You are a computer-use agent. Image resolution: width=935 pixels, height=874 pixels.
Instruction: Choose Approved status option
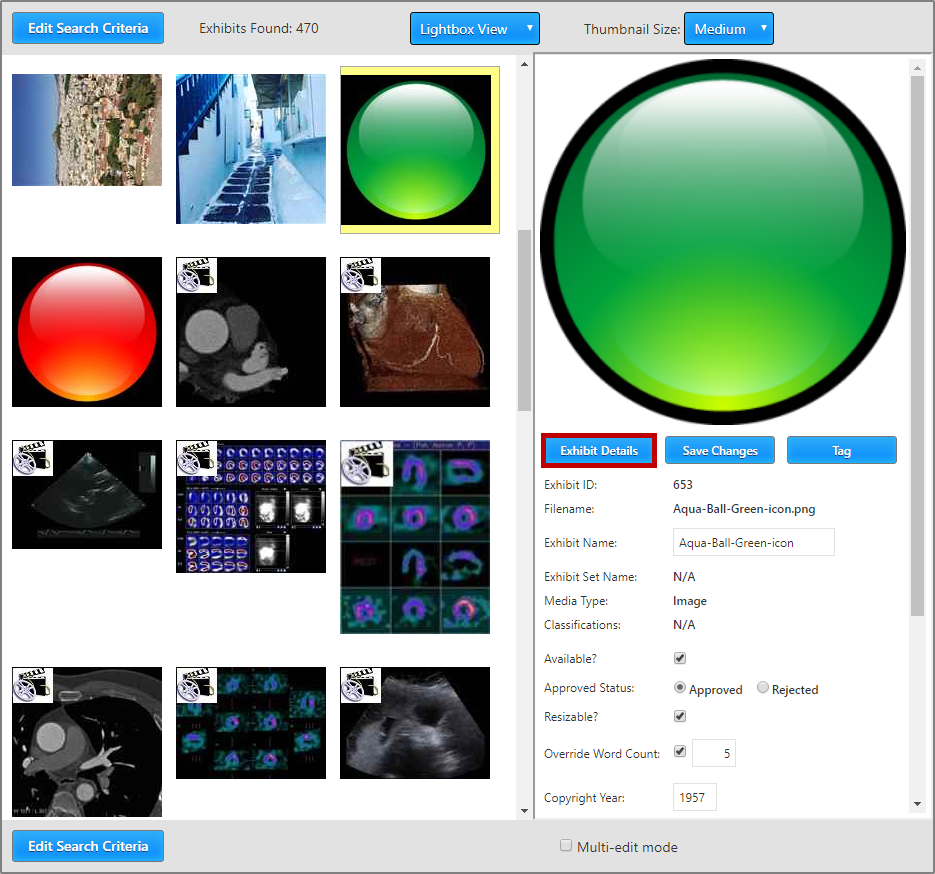click(681, 688)
